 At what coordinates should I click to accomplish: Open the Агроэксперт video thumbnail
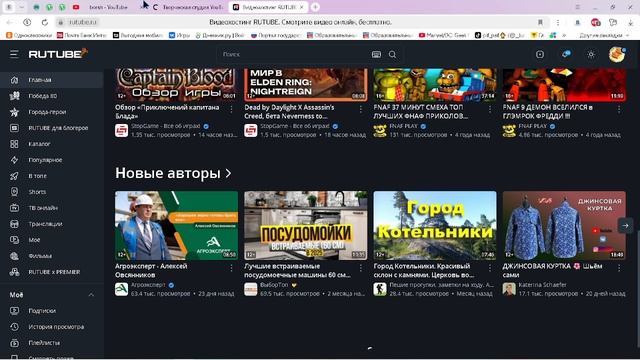(176, 225)
